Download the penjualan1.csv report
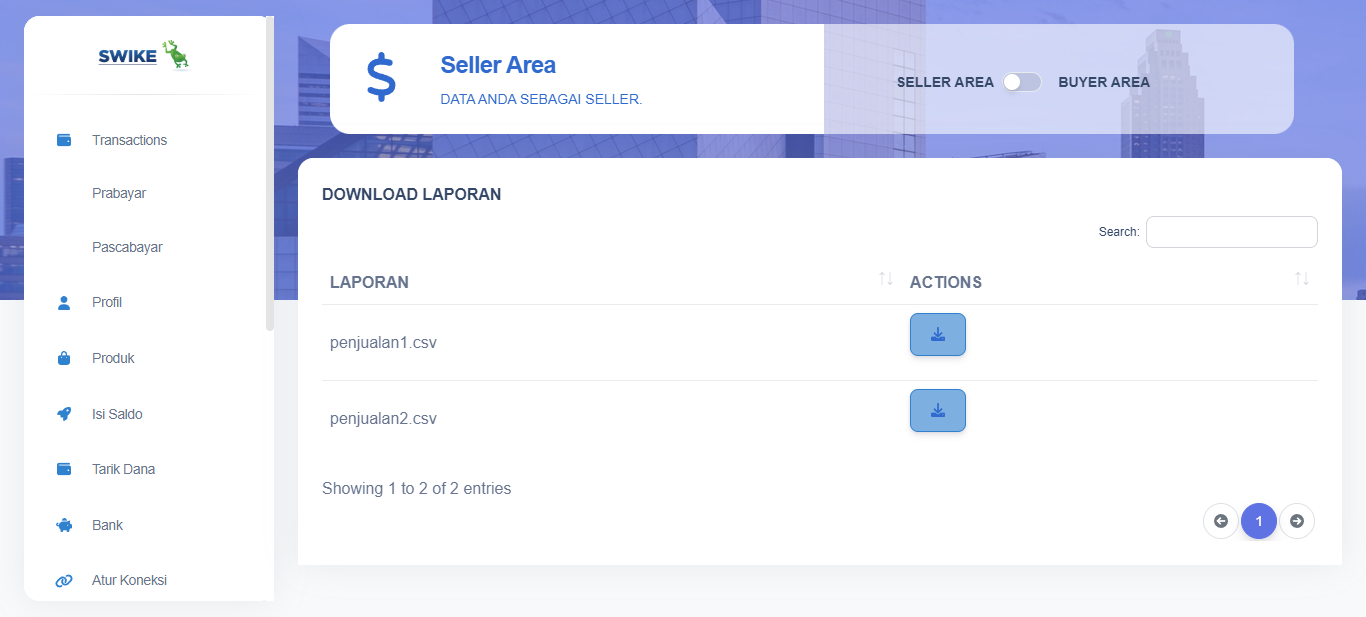Image resolution: width=1366 pixels, height=617 pixels. [x=937, y=334]
